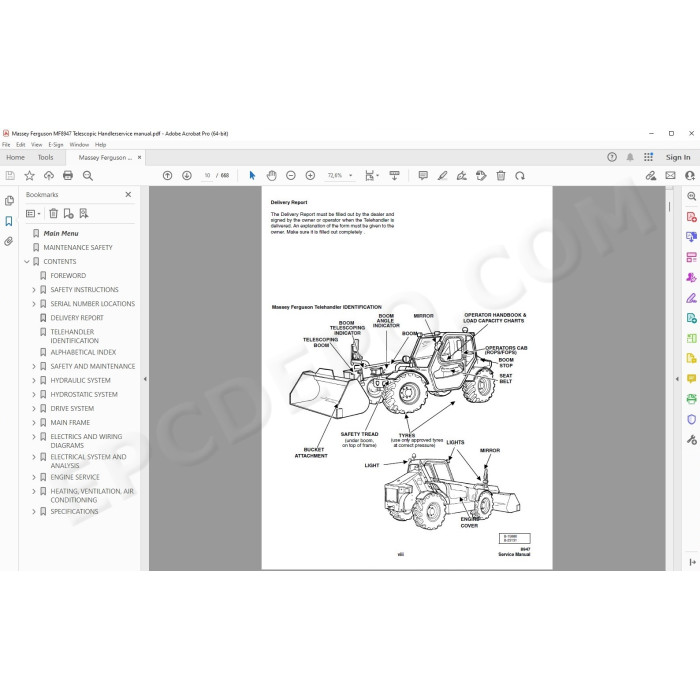Click the Sign In link
This screenshot has width=700, height=700.
click(678, 157)
